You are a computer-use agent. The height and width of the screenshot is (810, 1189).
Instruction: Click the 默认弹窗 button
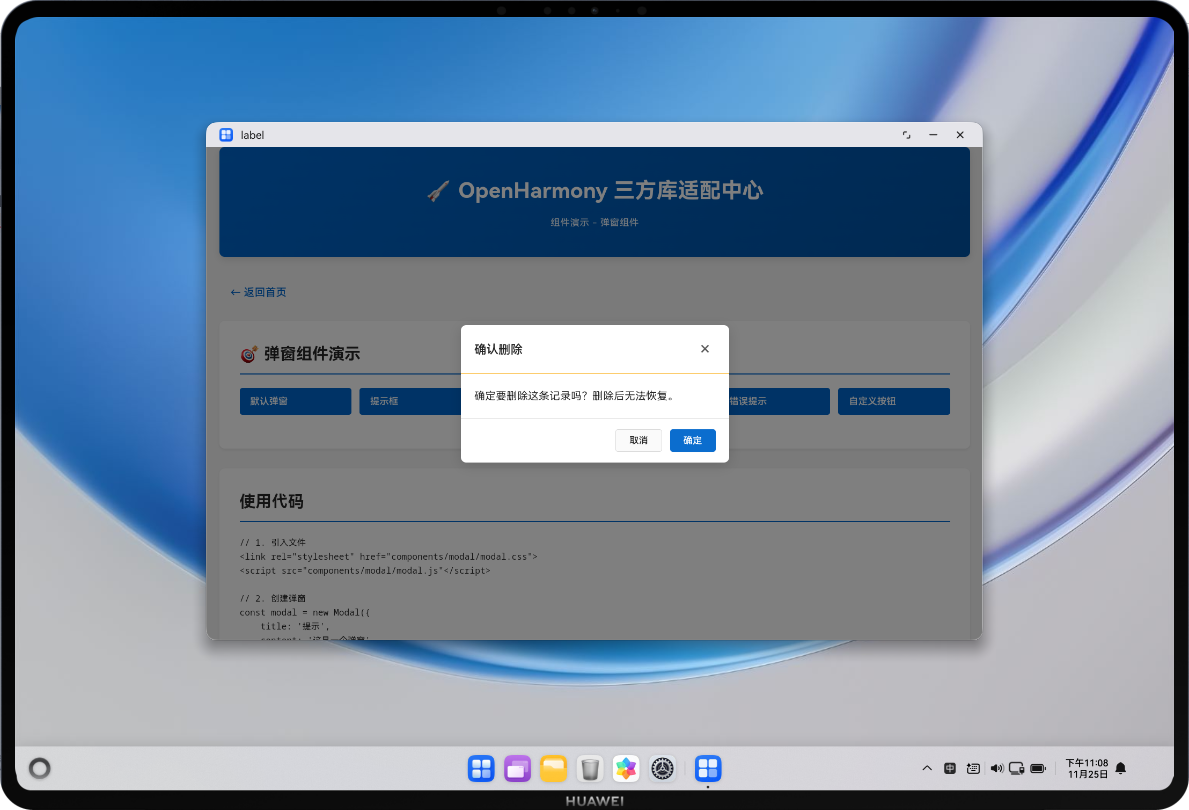pyautogui.click(x=295, y=401)
